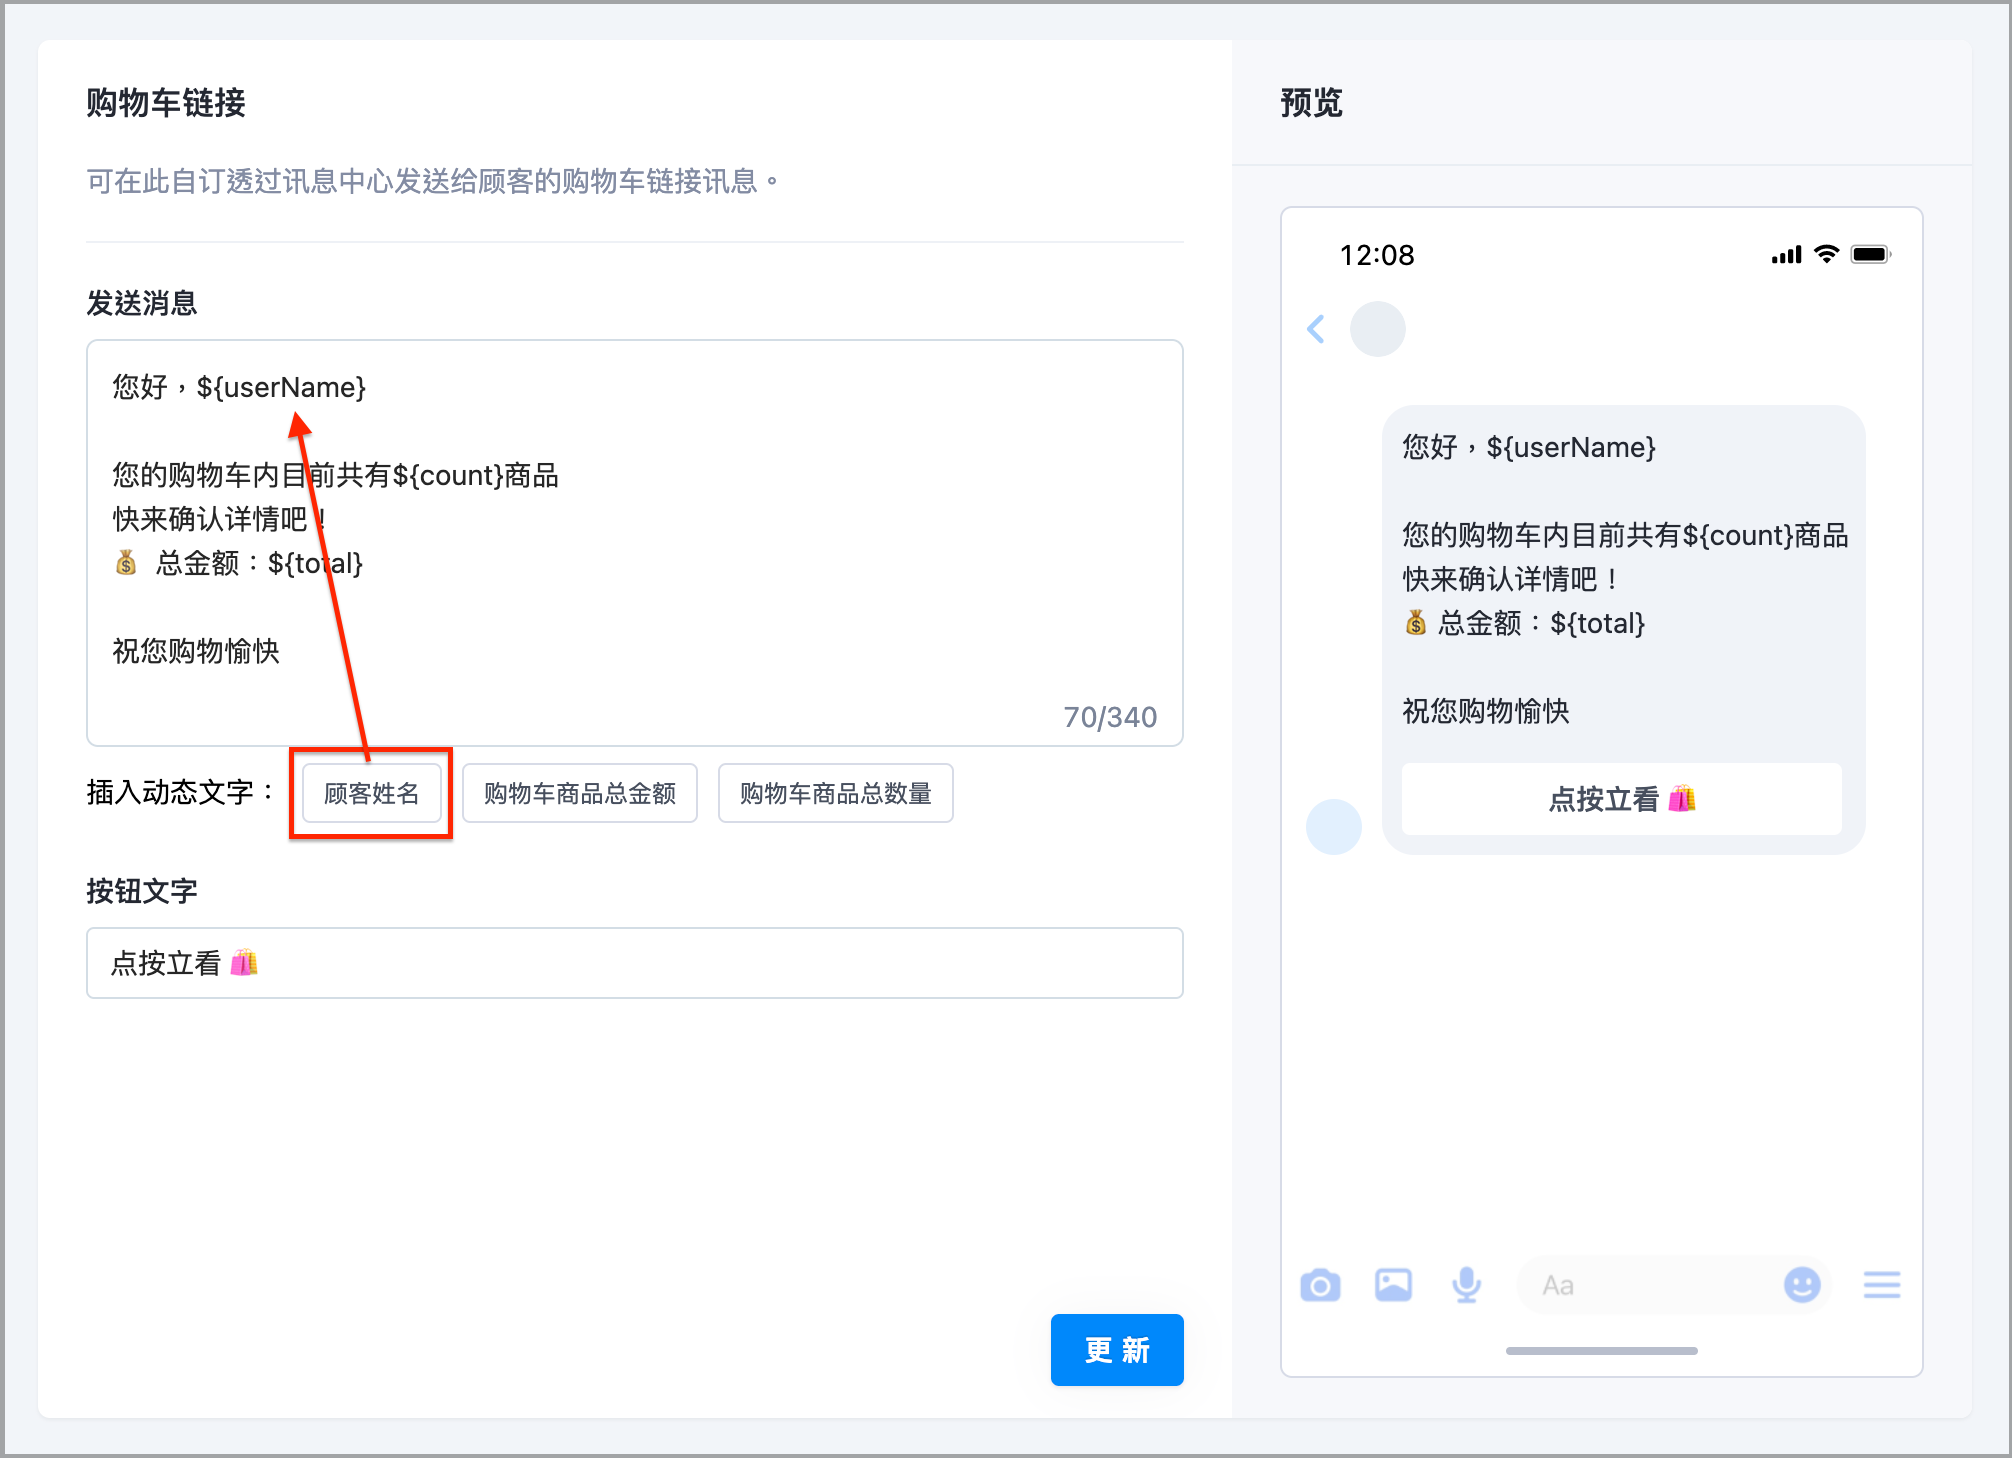The width and height of the screenshot is (2012, 1458).
Task: Click the 70/340 character counter
Action: (1110, 717)
